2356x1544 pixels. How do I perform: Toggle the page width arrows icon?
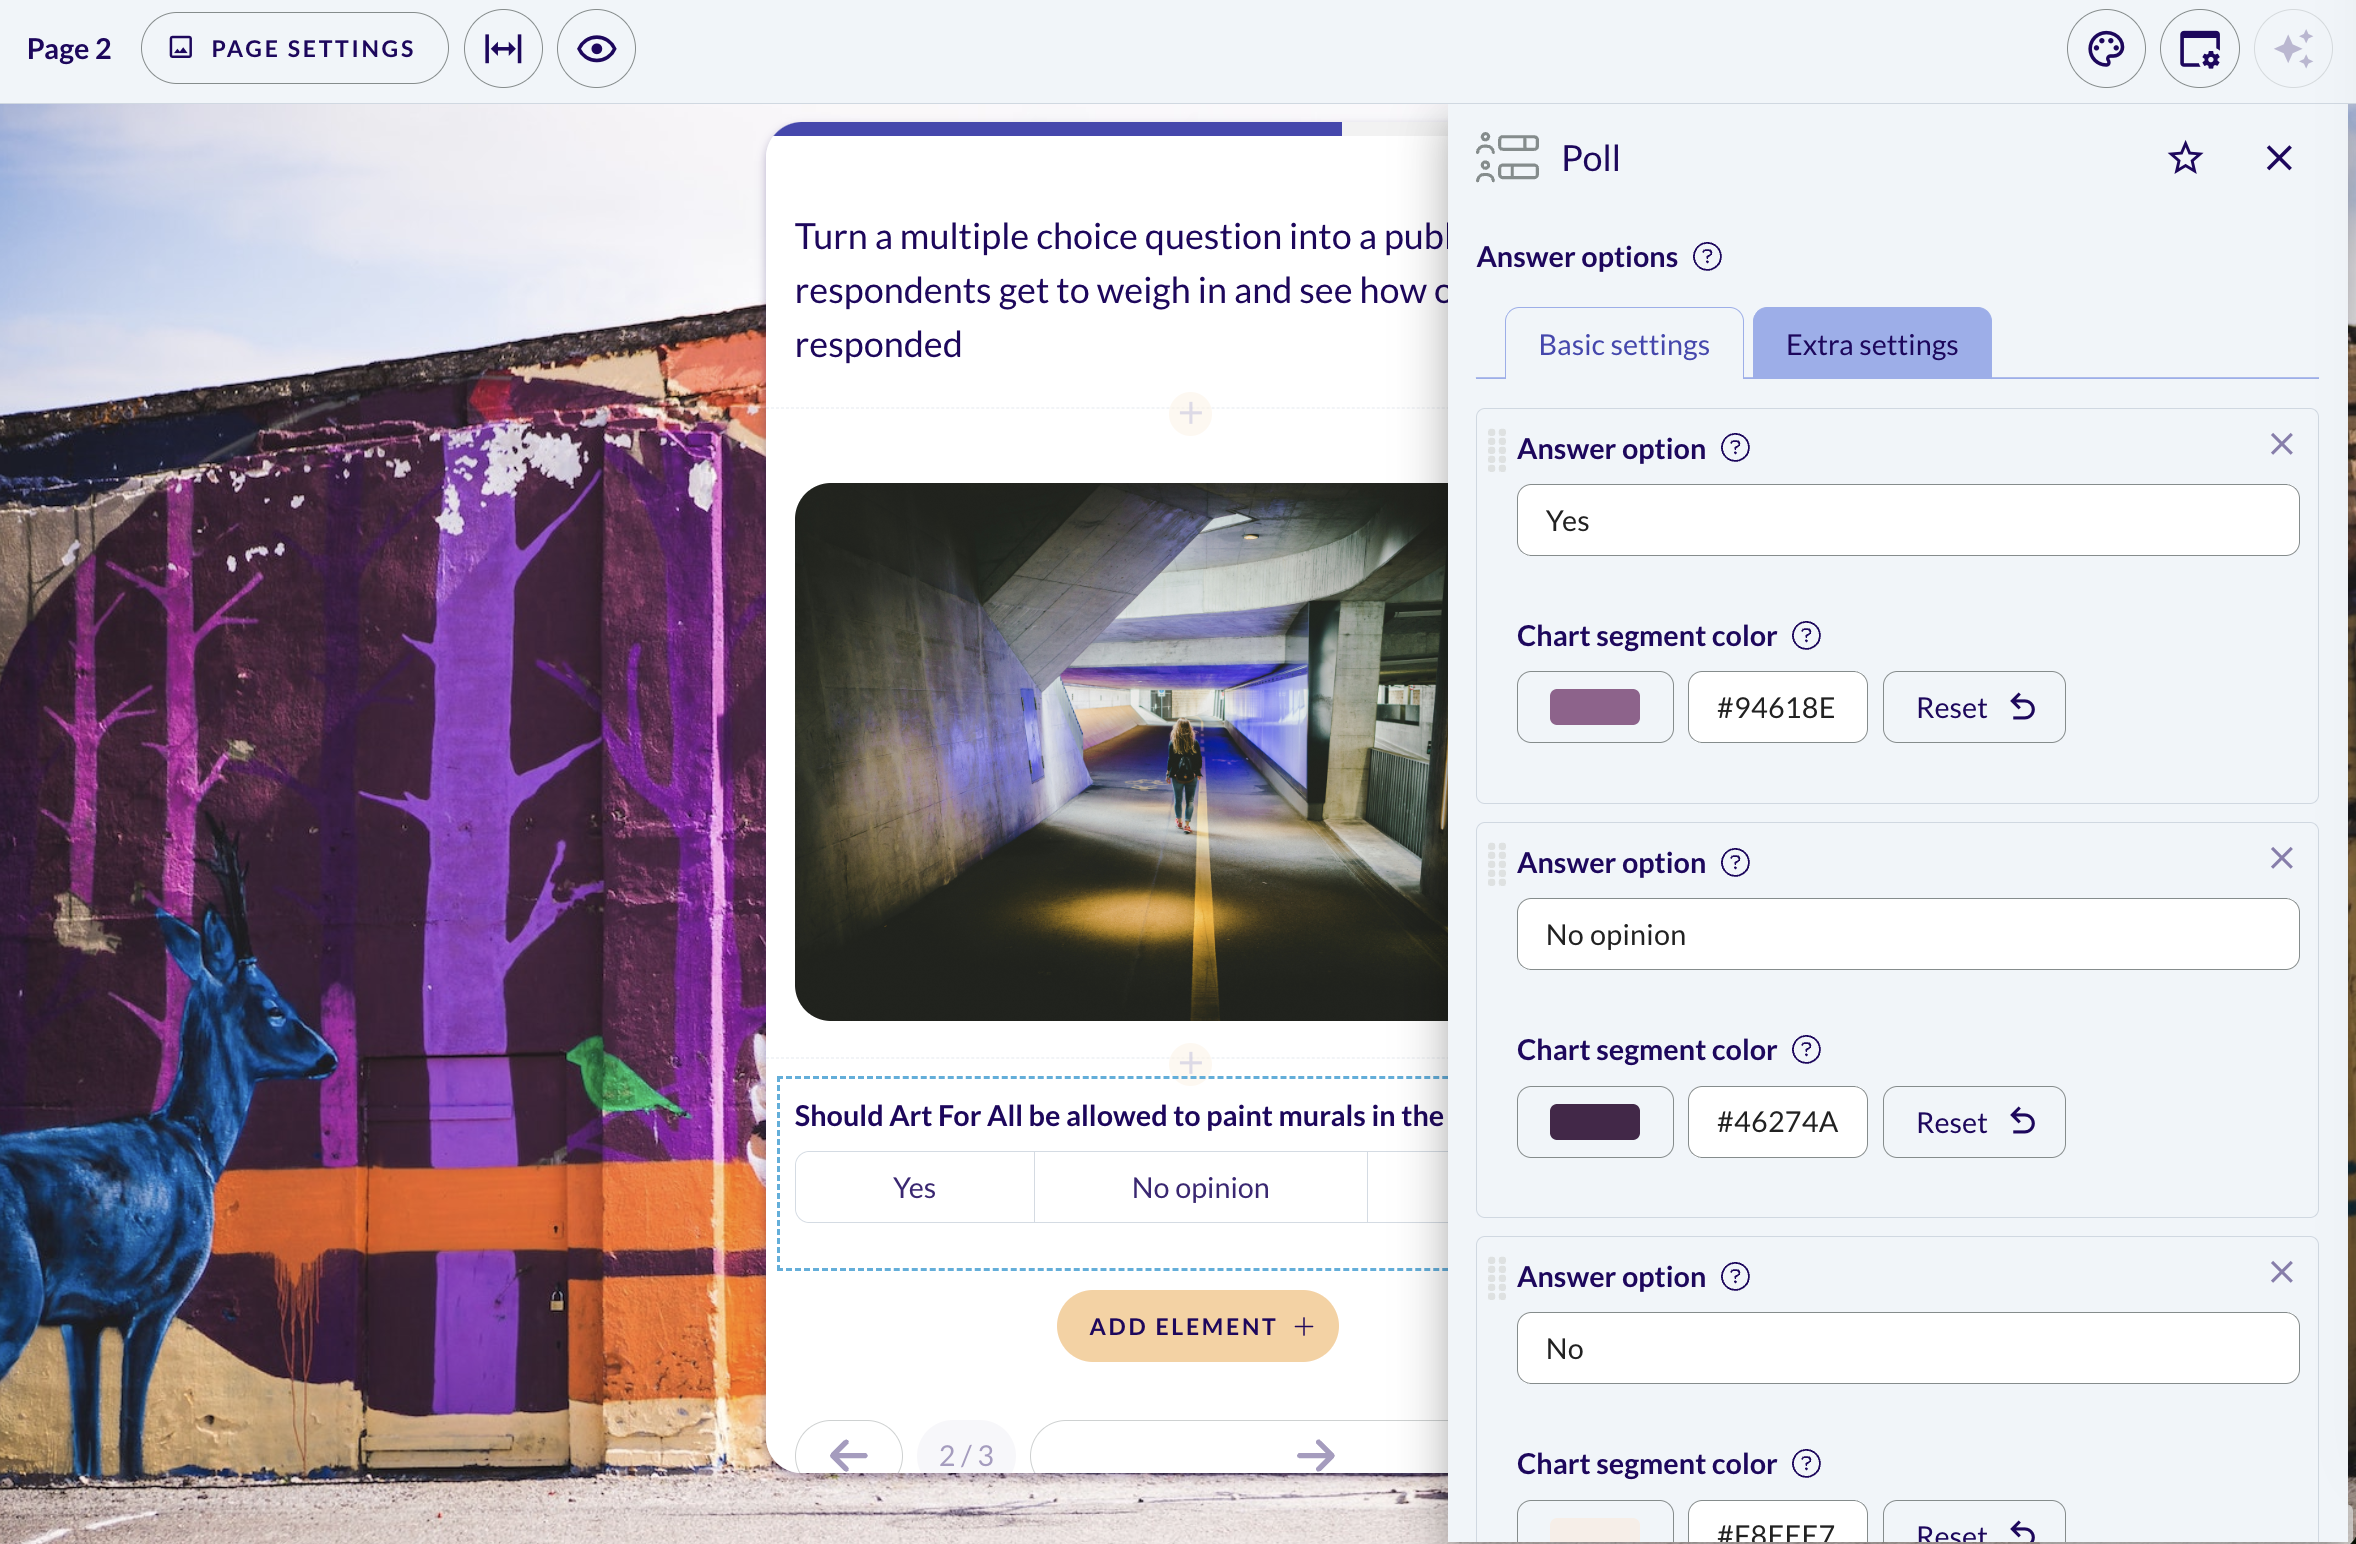(x=503, y=49)
